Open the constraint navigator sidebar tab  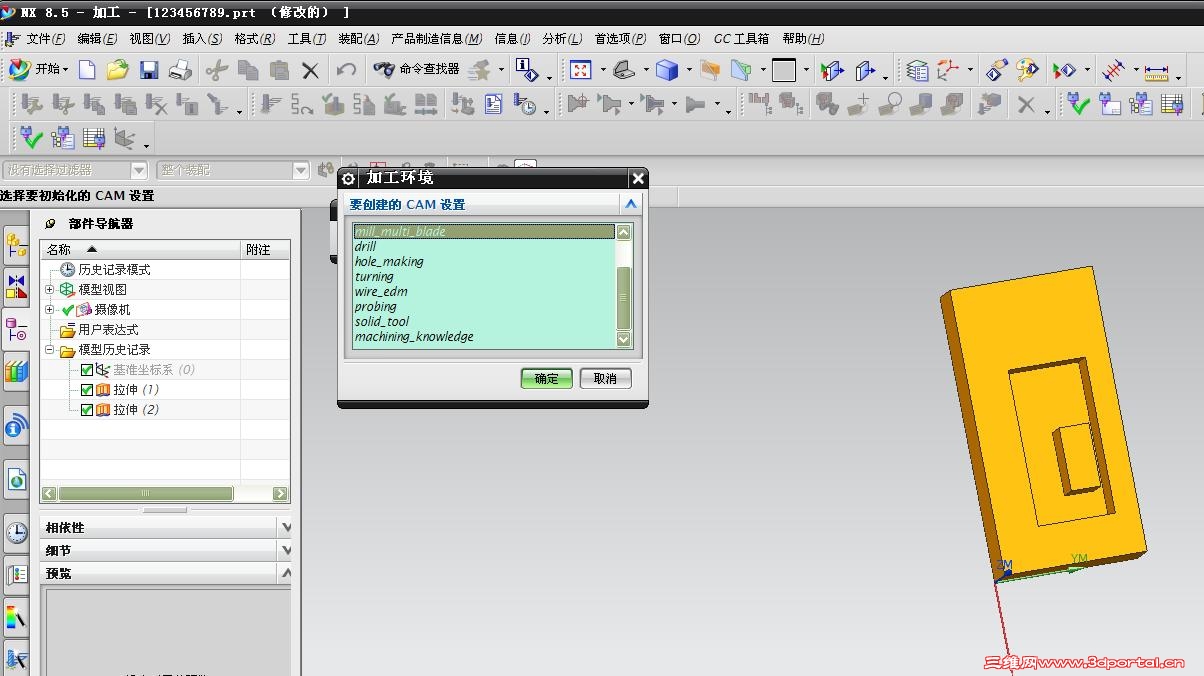click(x=16, y=287)
